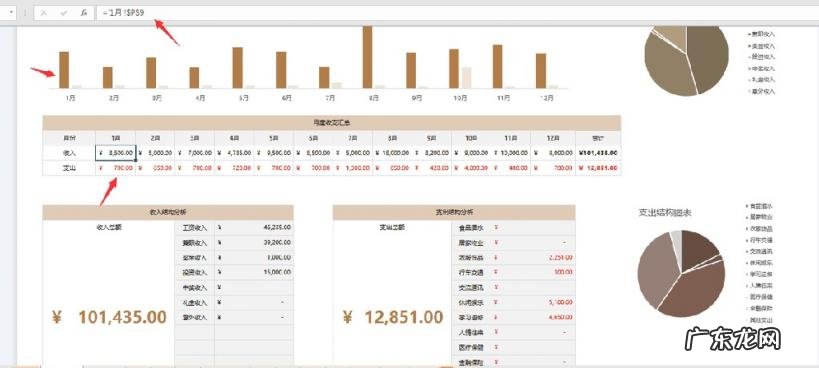Select the 10月 income cell ¥9,000.00
The width and height of the screenshot is (819, 368).
471,153
